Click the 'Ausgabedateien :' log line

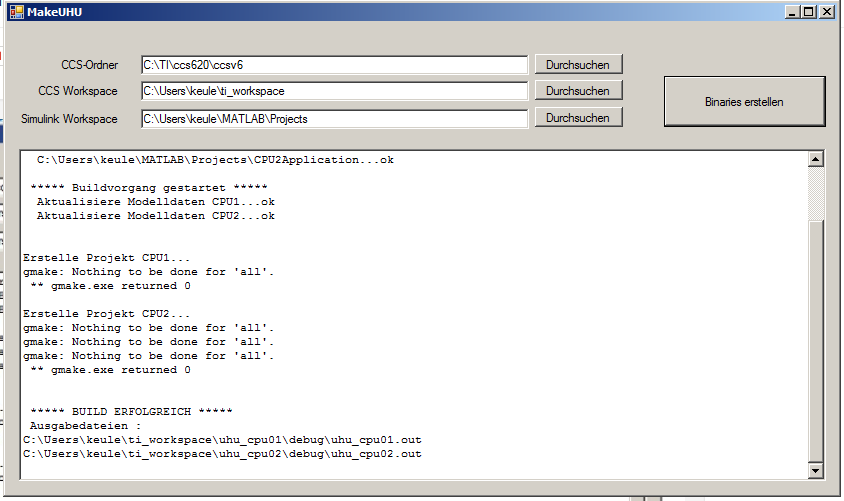click(85, 426)
